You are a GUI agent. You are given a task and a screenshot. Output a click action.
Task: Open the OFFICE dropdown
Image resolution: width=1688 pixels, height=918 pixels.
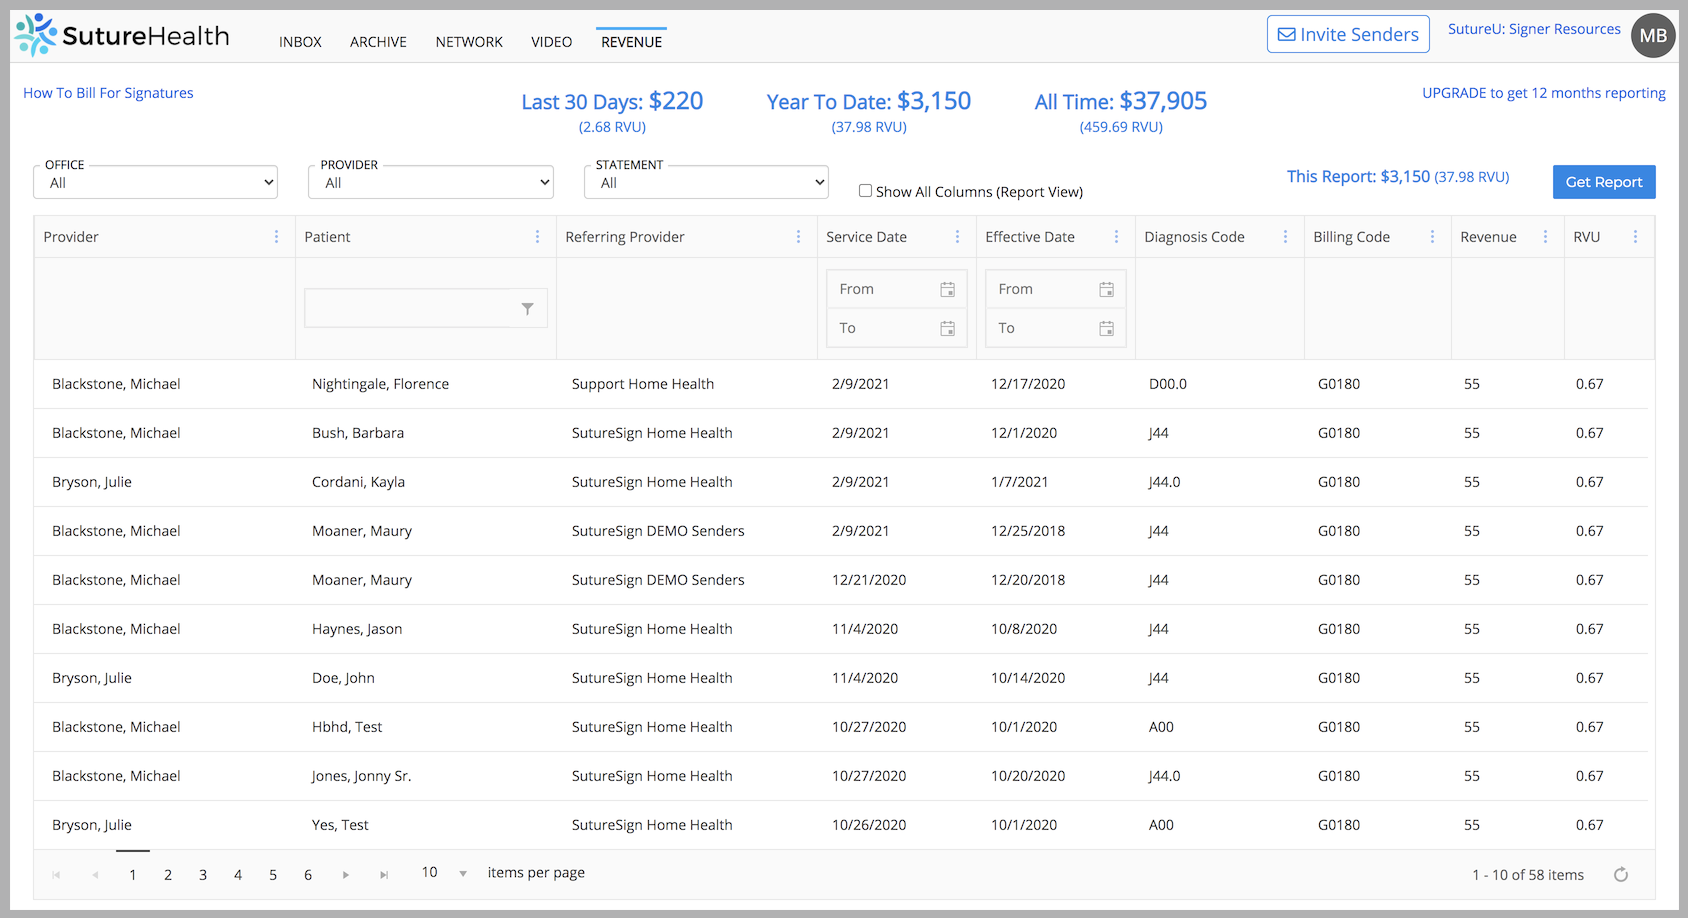coord(155,182)
